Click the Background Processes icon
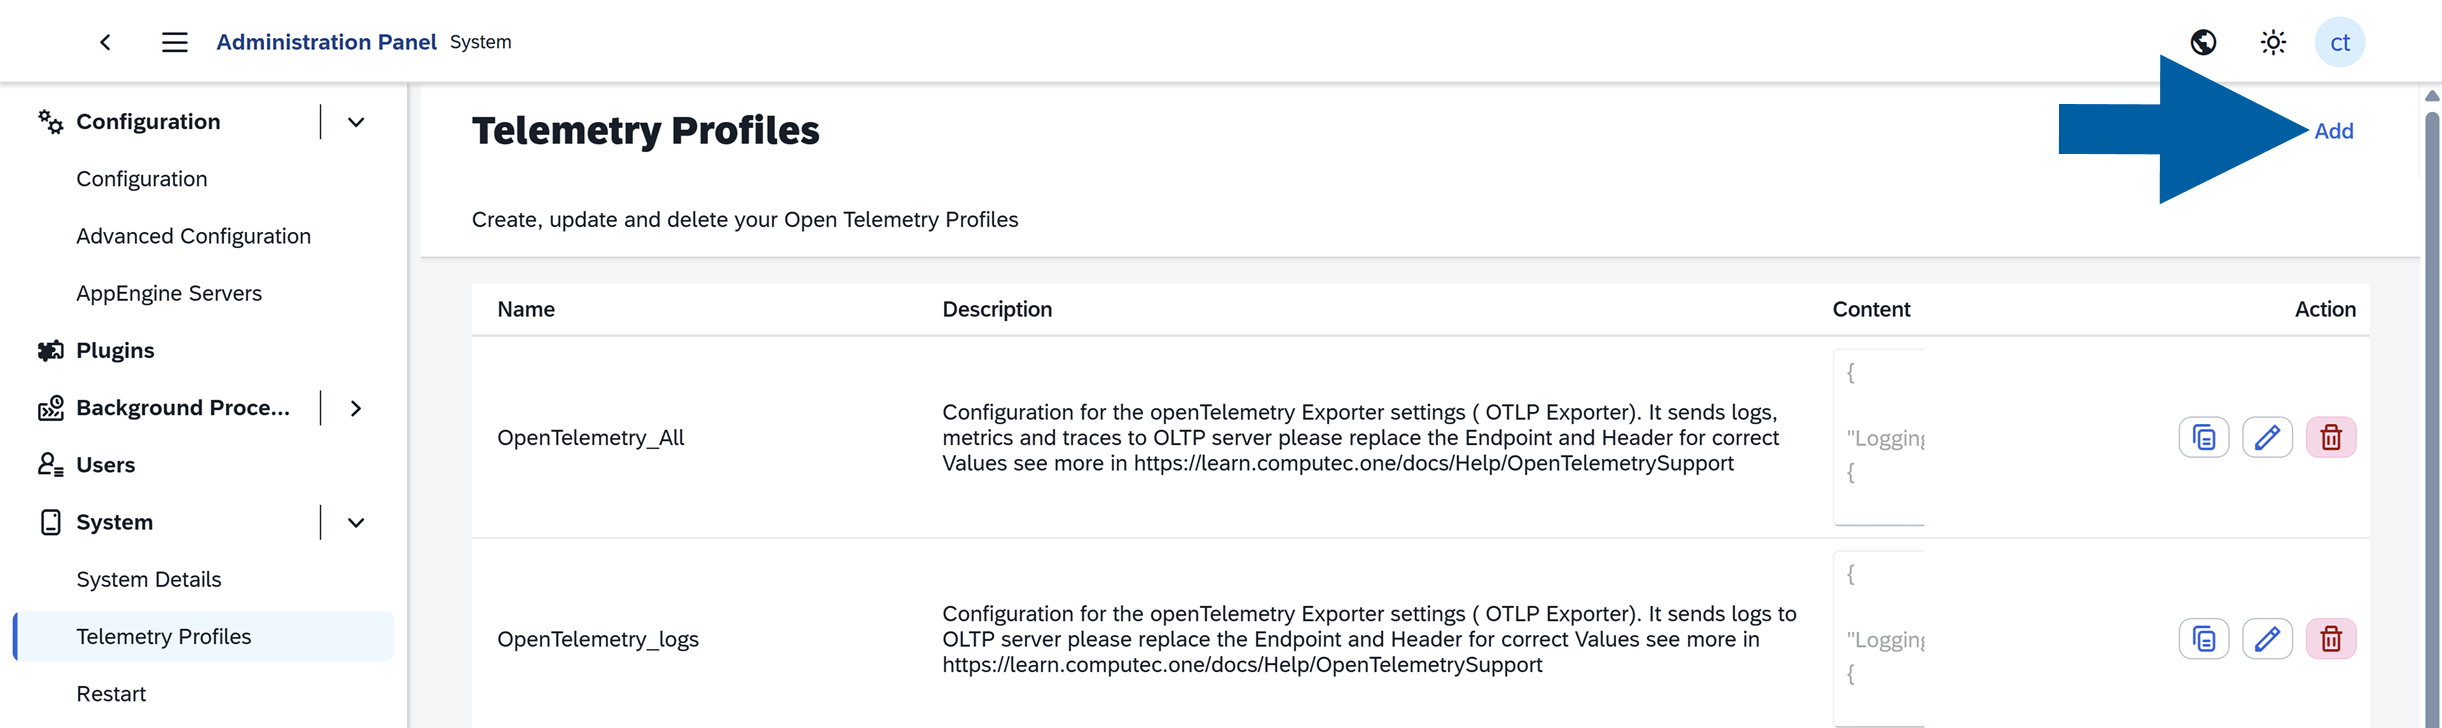 pos(50,408)
